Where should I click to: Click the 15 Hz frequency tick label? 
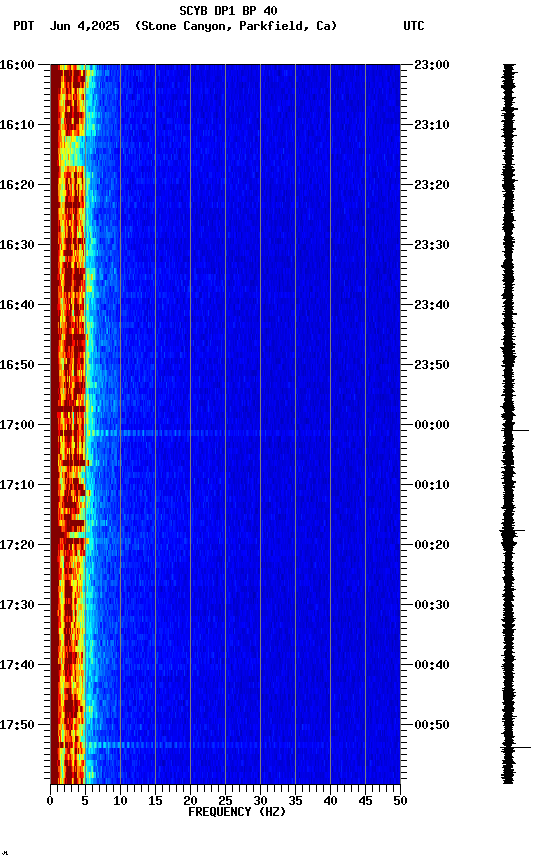(155, 801)
